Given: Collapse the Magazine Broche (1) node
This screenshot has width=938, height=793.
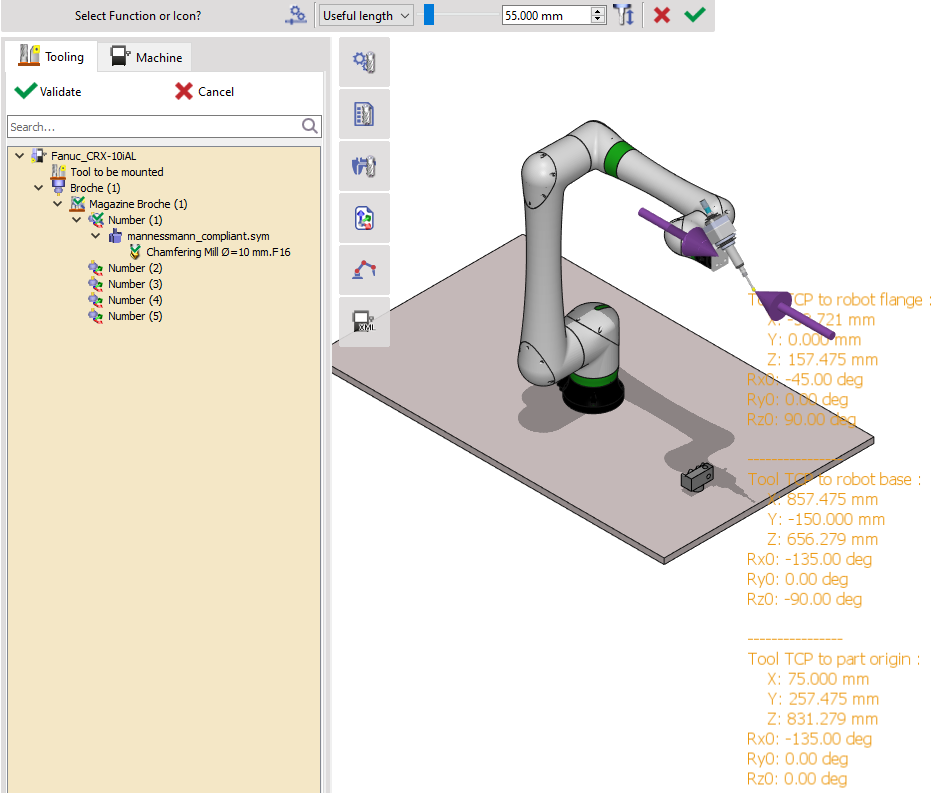Looking at the screenshot, I should tap(58, 204).
